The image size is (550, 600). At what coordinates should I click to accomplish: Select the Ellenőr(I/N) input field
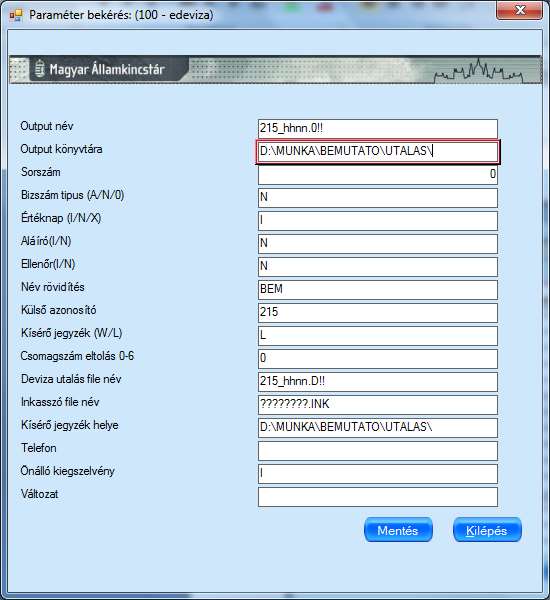click(x=378, y=267)
